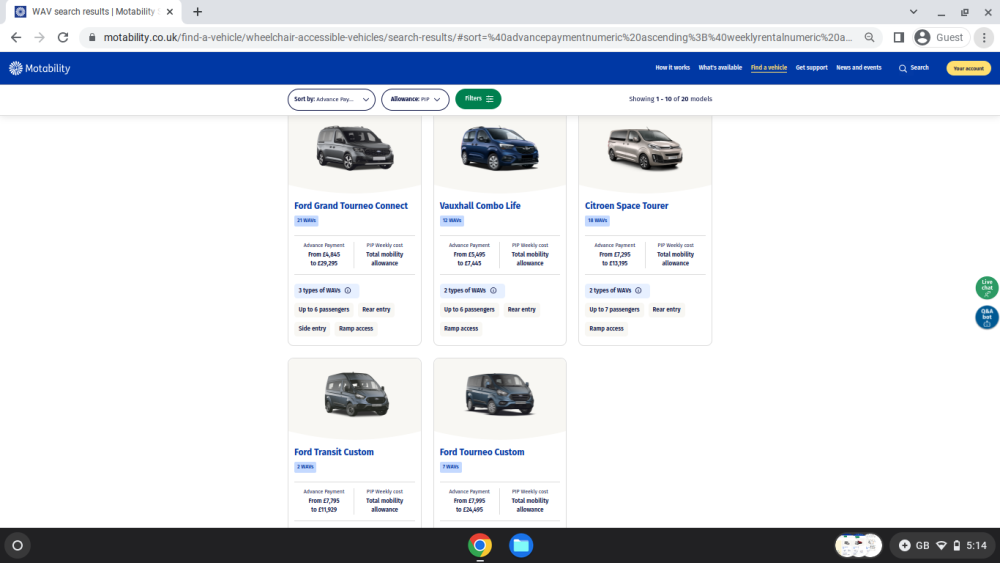1000x563 pixels.
Task: Click Vauxhall Combo Life car image
Action: [499, 148]
